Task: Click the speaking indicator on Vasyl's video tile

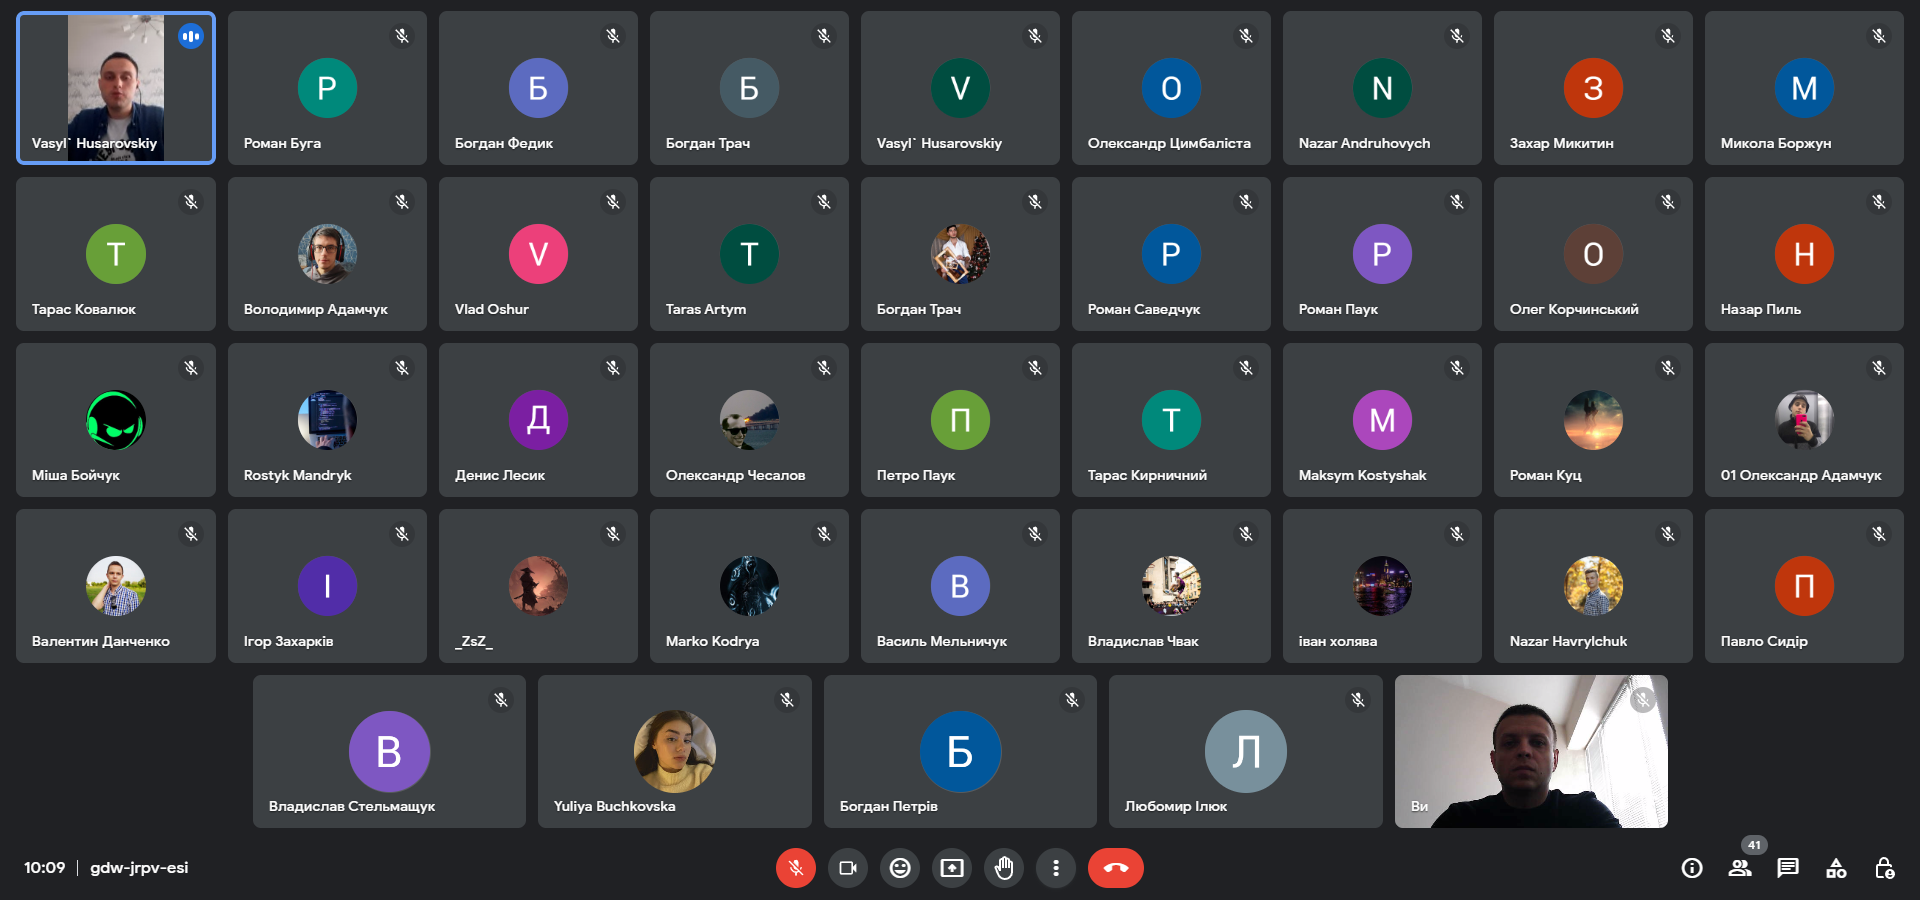Action: [190, 37]
